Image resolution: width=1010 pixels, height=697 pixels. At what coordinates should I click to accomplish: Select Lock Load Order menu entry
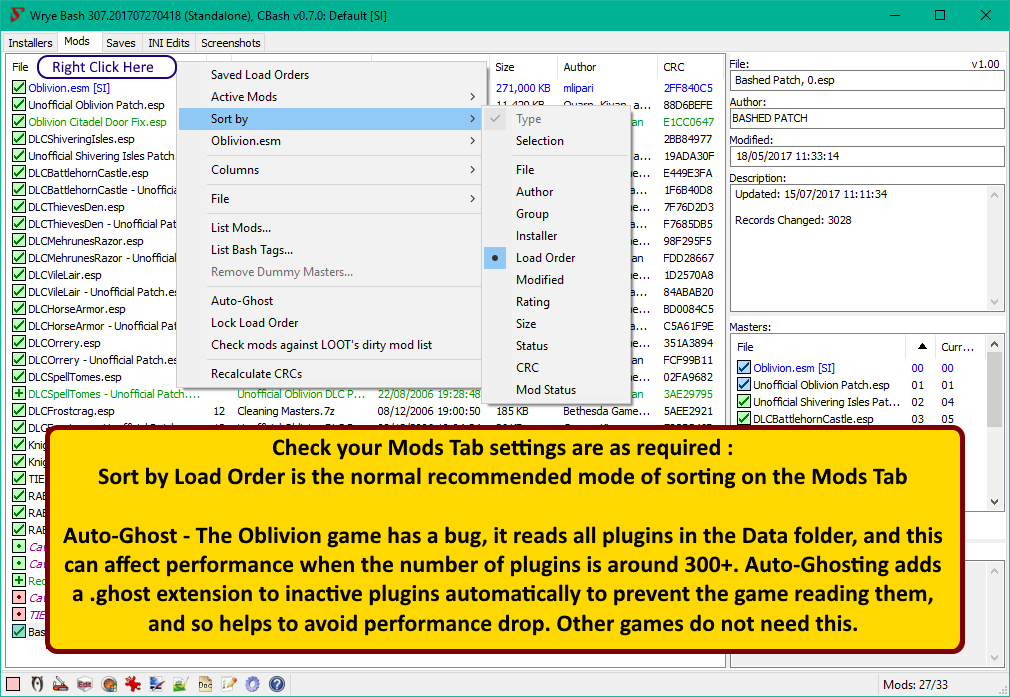(331, 323)
